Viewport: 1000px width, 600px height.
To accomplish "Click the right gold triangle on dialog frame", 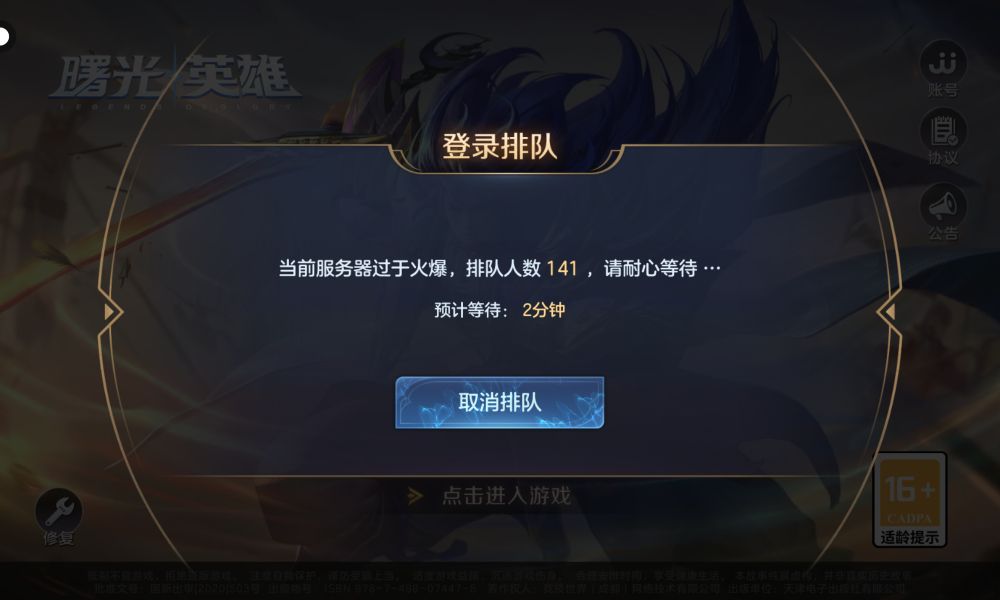I will pos(889,312).
